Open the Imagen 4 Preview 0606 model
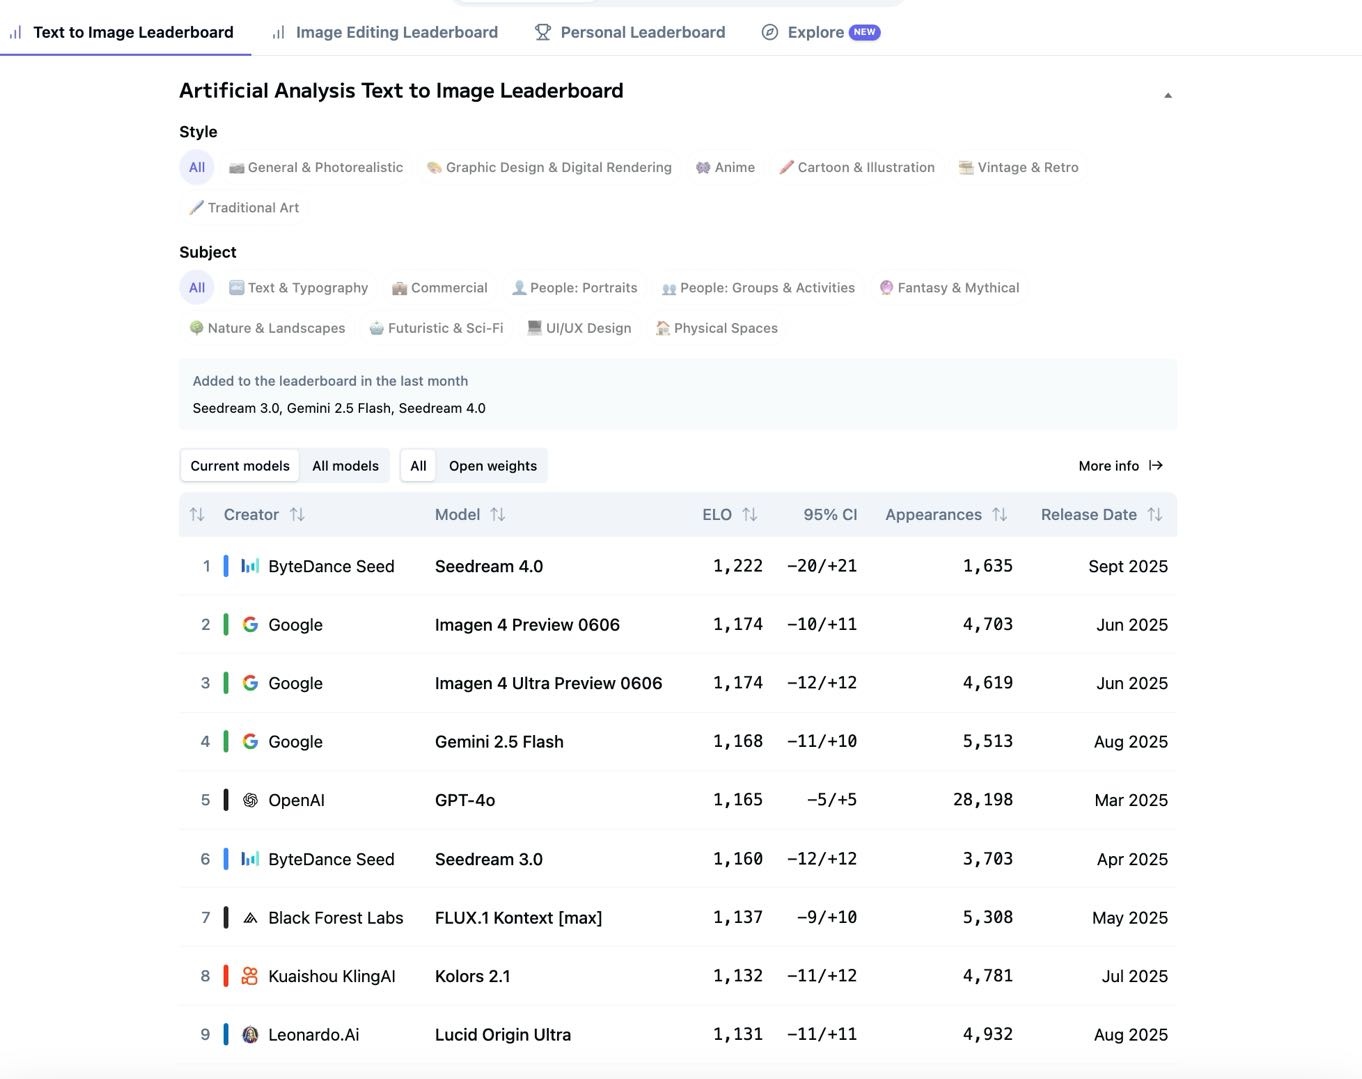Image resolution: width=1362 pixels, height=1079 pixels. click(x=527, y=625)
